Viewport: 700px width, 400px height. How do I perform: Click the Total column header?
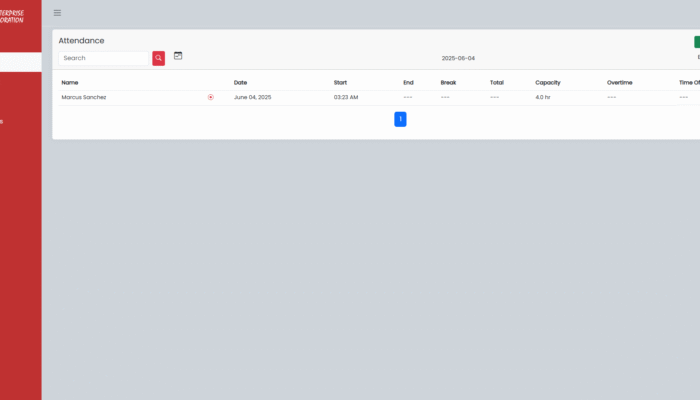[x=497, y=83]
